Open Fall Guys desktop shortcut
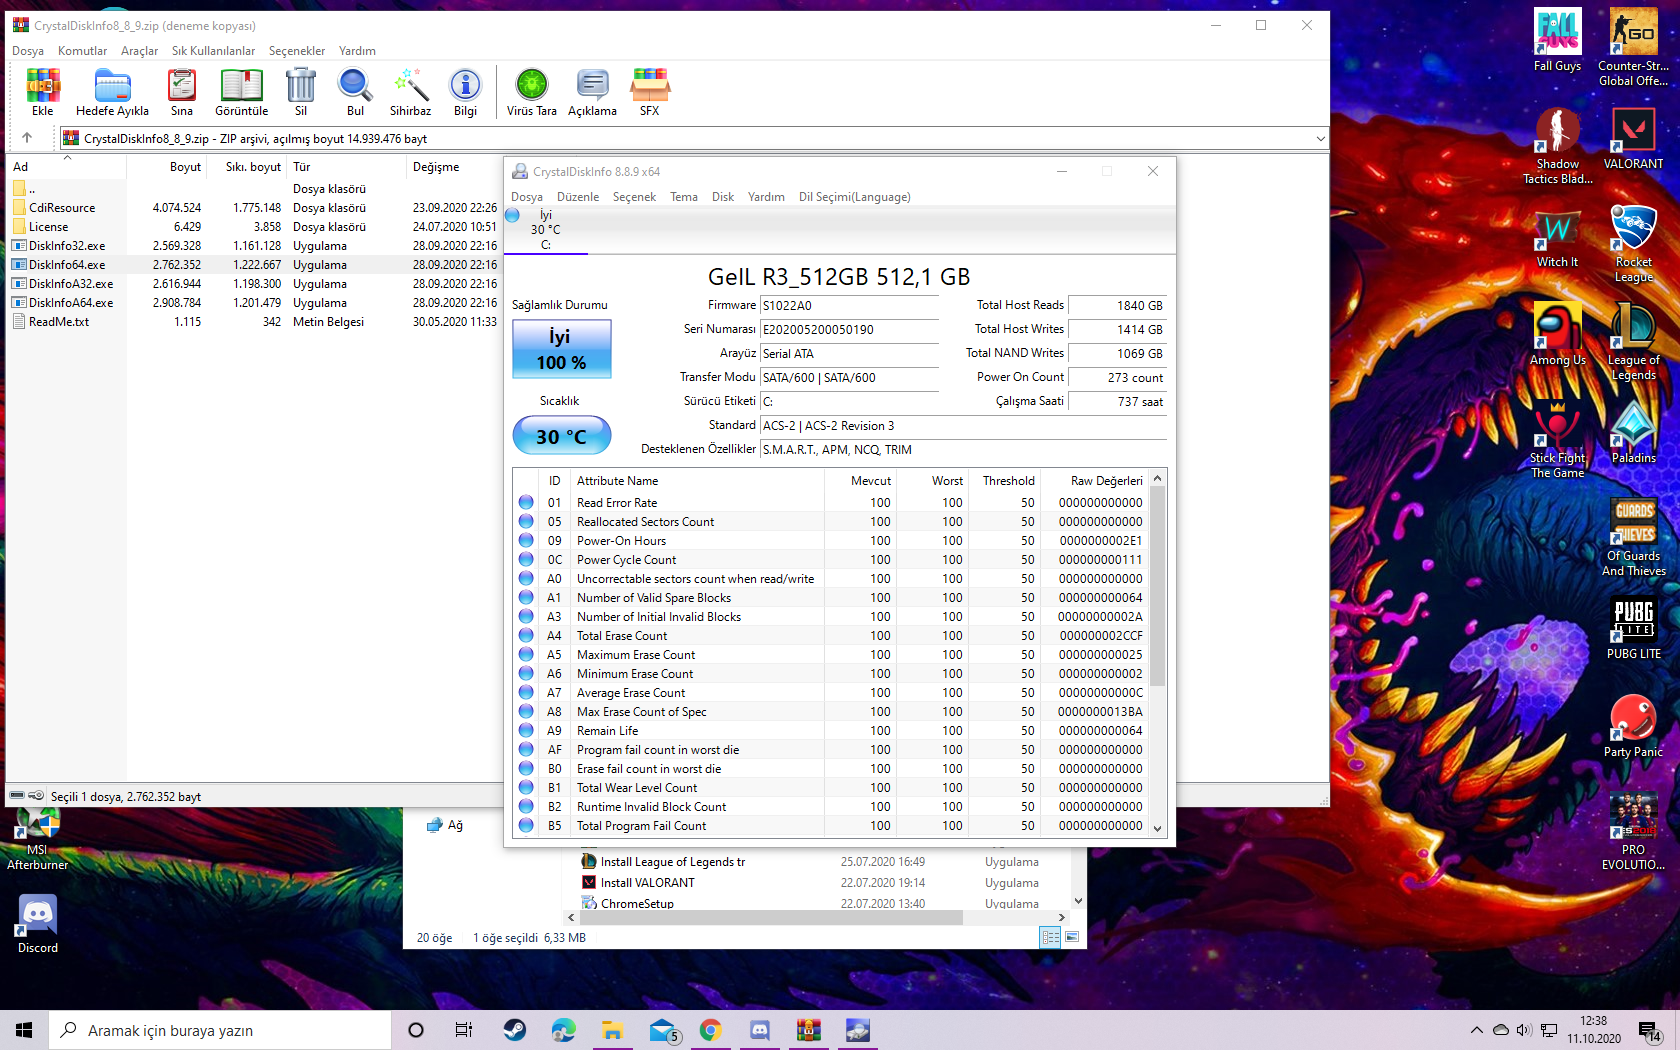The width and height of the screenshot is (1680, 1050). click(x=1557, y=40)
